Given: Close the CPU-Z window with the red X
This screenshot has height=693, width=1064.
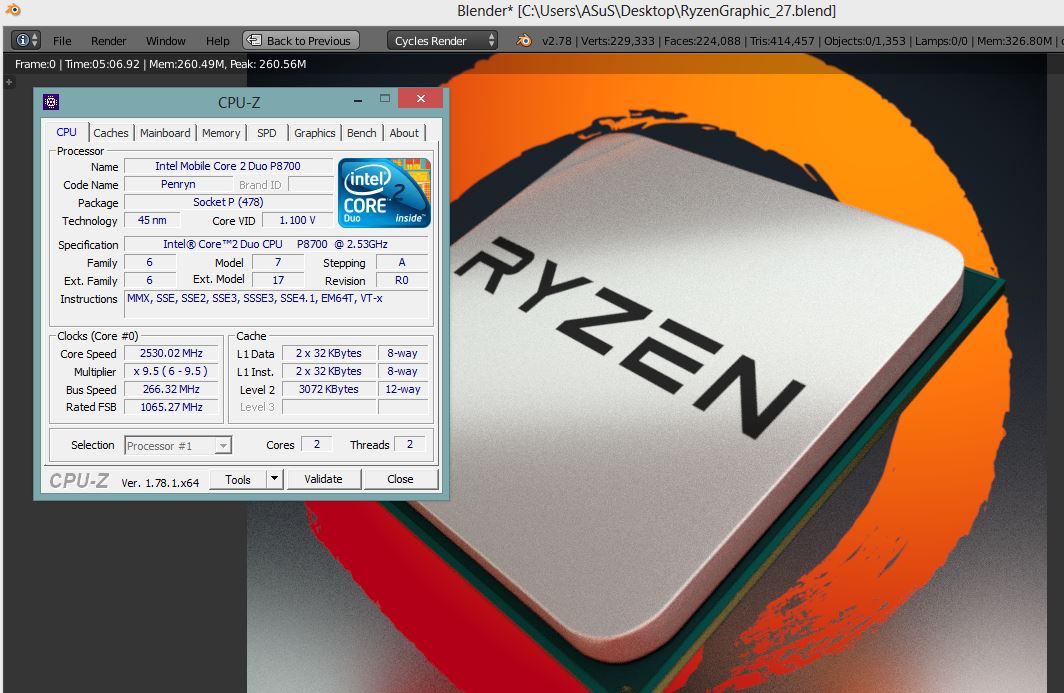Looking at the screenshot, I should pos(421,98).
